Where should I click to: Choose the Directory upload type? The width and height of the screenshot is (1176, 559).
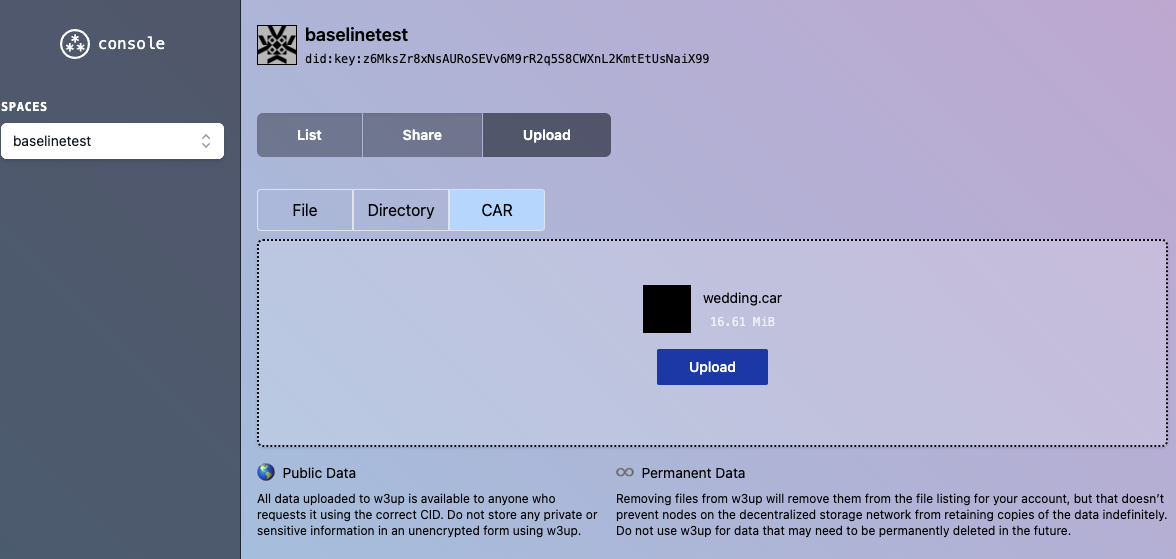401,210
